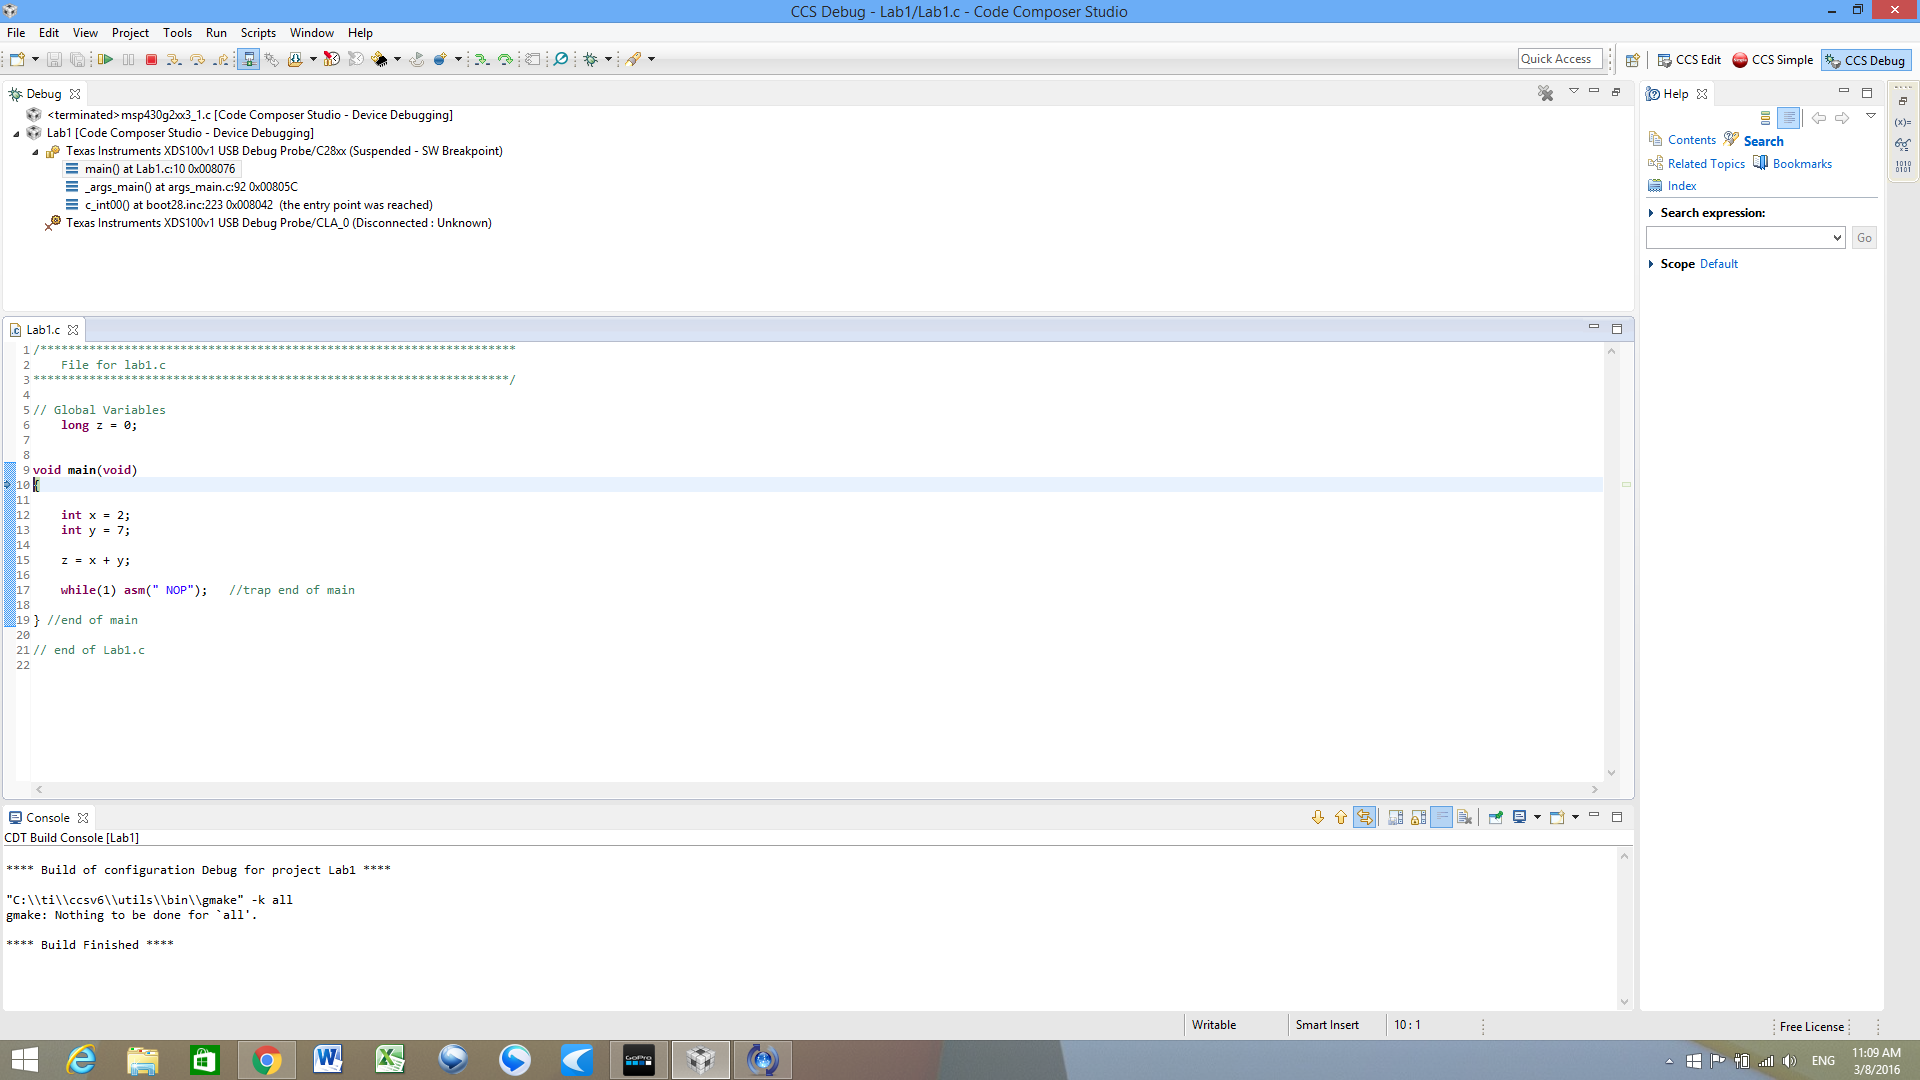Click the Bookmarks link in Help
Image resolution: width=1920 pixels, height=1080 pixels.
(x=1802, y=164)
